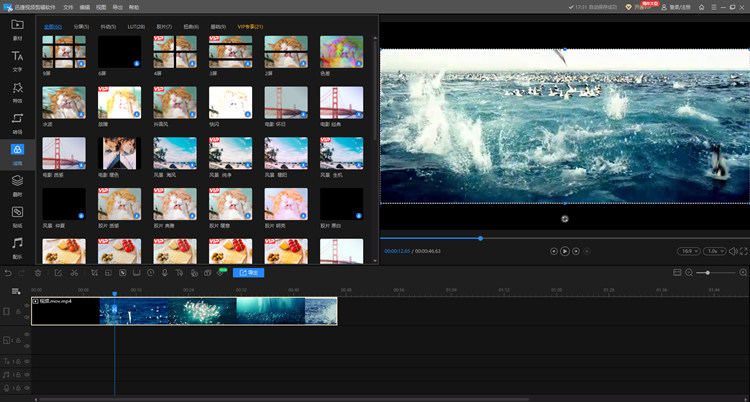This screenshot has height=402, width=750.
Task: Redo the action in timeline toolbar
Action: coord(22,273)
